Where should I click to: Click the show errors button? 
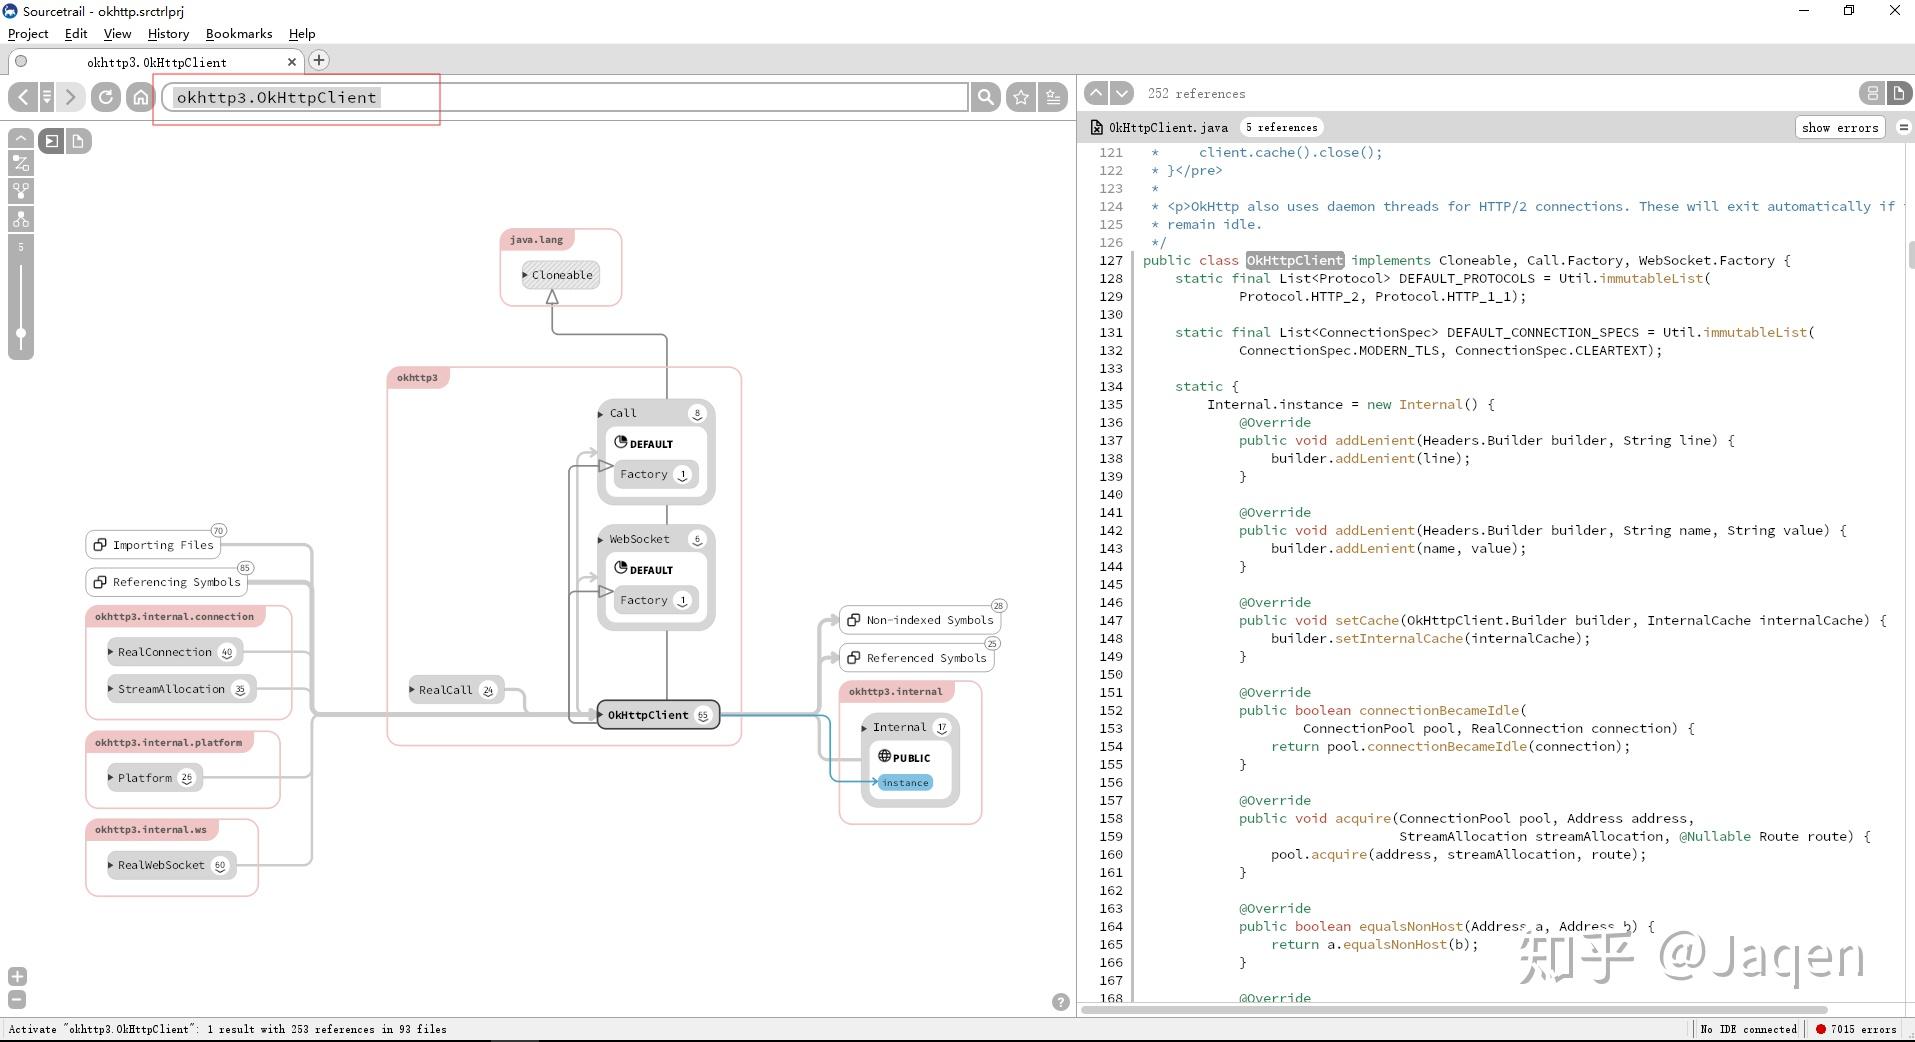coord(1839,127)
